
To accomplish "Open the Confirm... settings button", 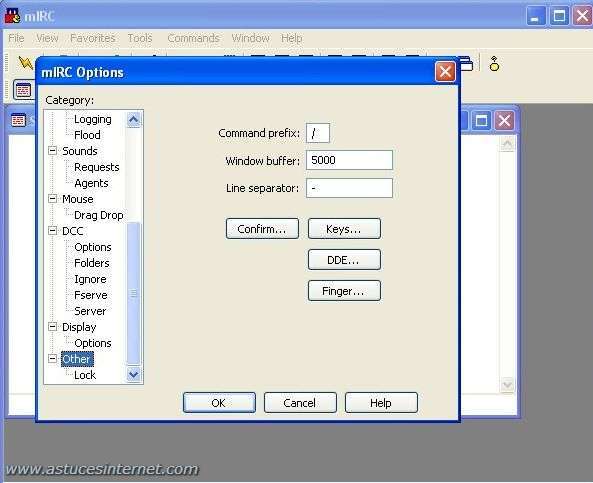I will click(262, 228).
